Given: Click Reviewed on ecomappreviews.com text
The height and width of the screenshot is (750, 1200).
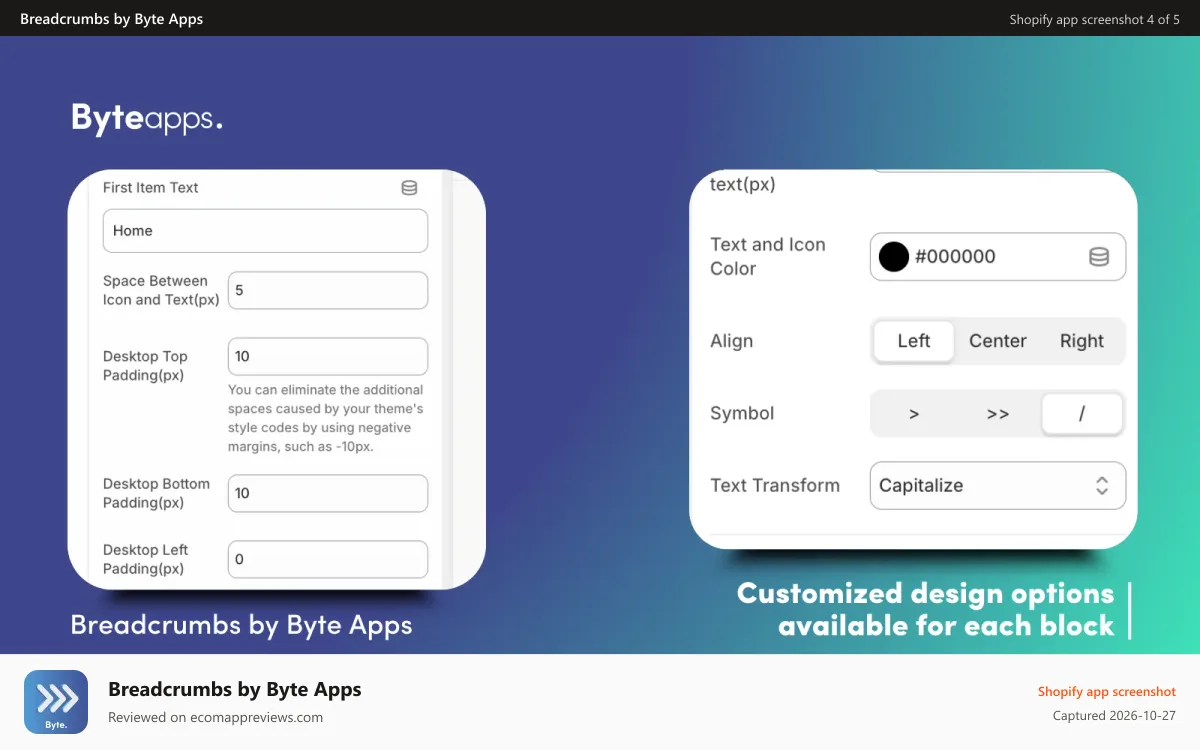Looking at the screenshot, I should (216, 717).
